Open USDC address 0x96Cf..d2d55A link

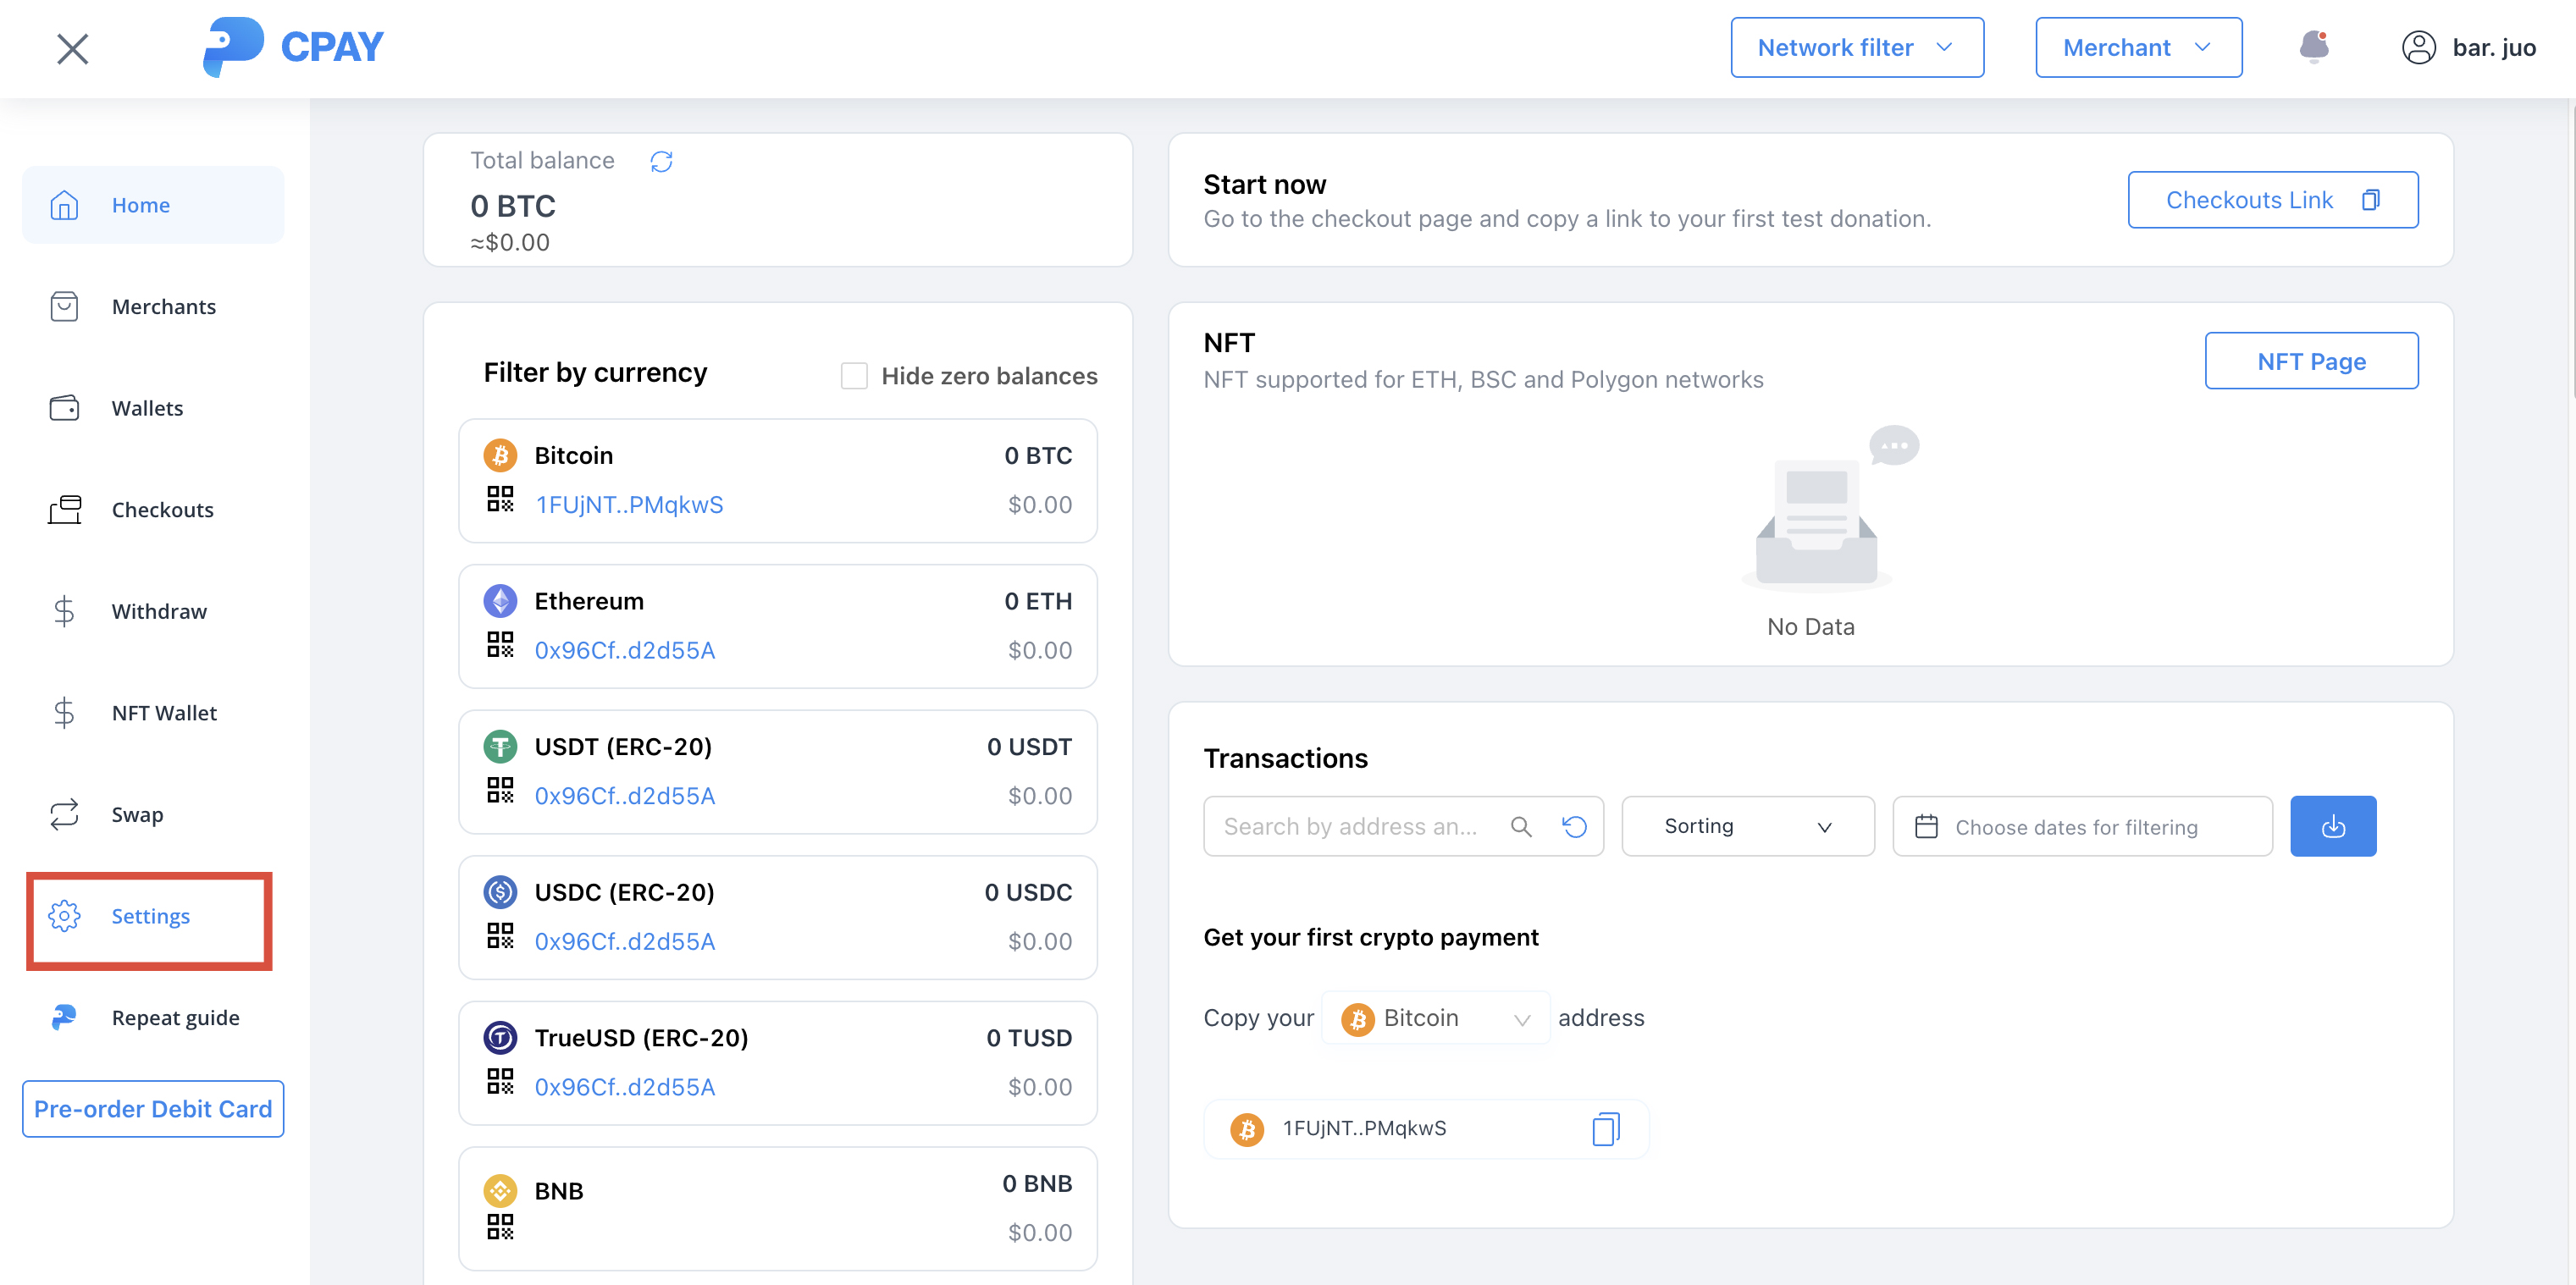coord(625,941)
